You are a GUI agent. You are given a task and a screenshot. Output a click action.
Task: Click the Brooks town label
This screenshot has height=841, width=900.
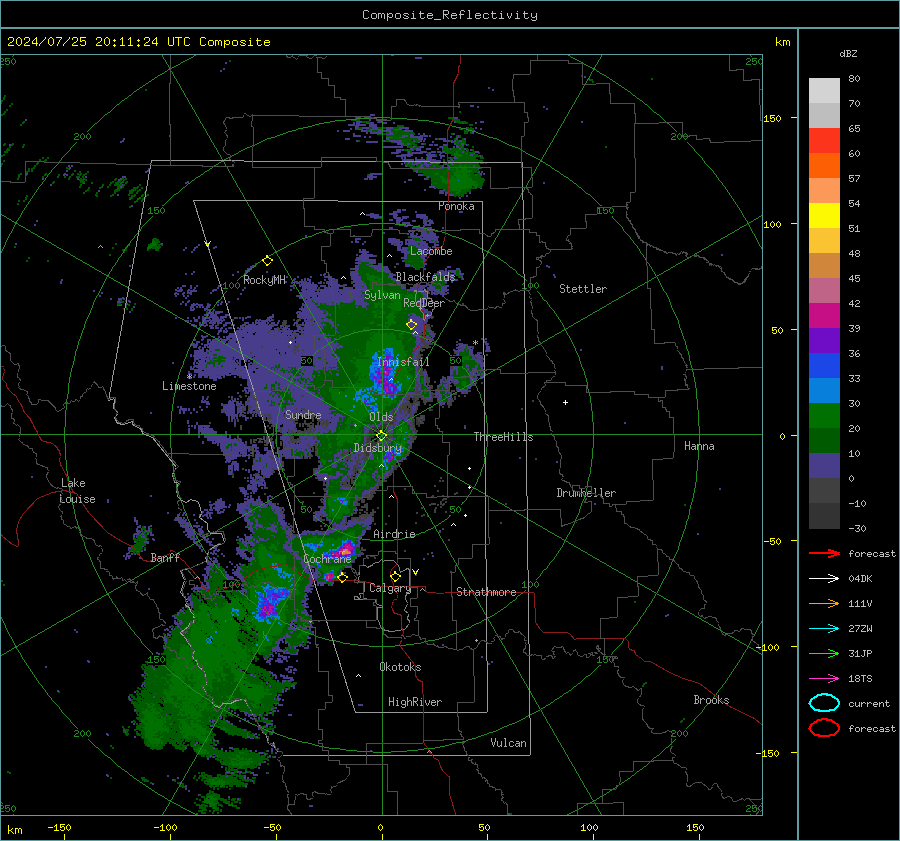[x=711, y=700]
